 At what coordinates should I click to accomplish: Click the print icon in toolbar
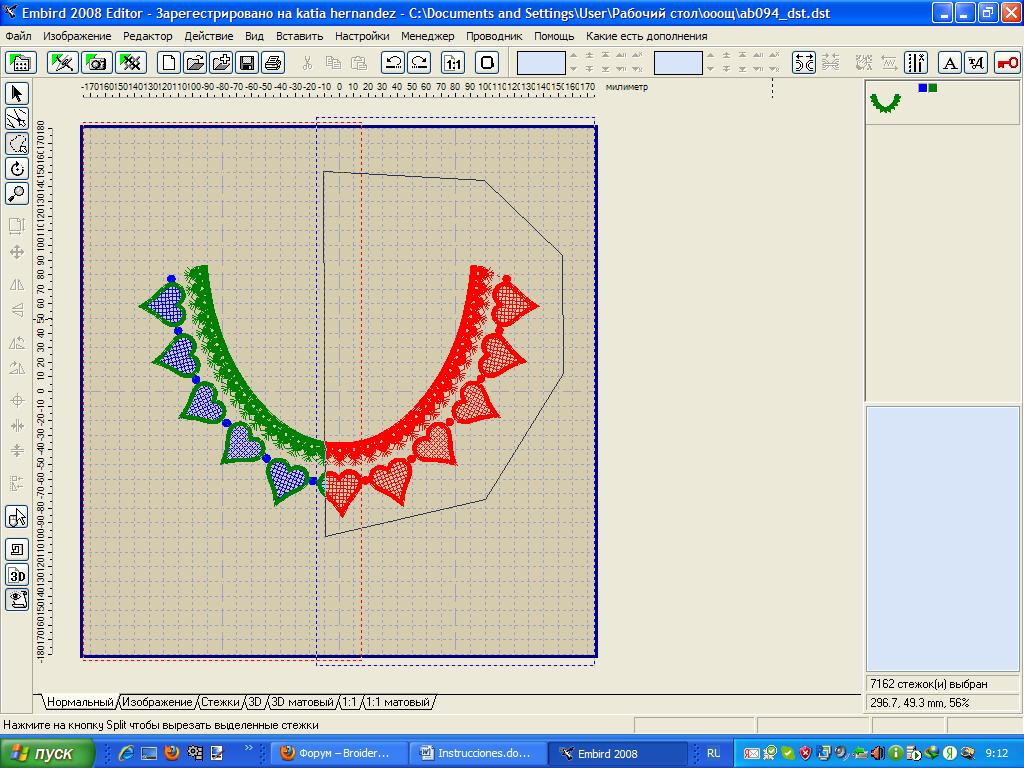pos(272,63)
